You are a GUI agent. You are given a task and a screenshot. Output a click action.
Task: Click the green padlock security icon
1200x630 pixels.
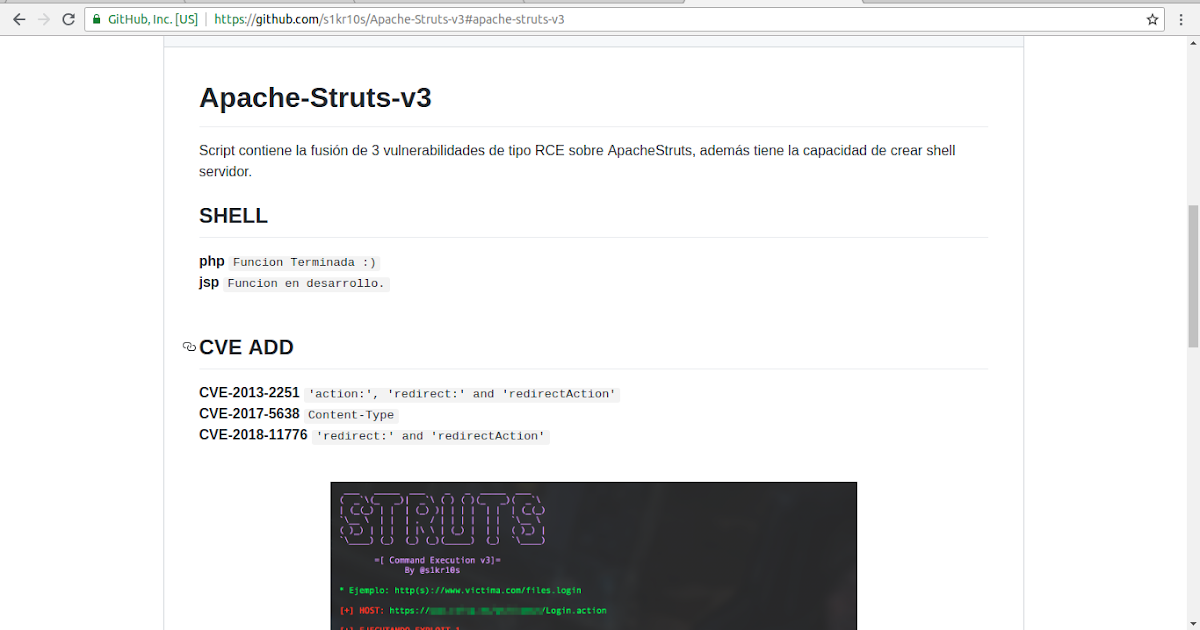point(95,18)
